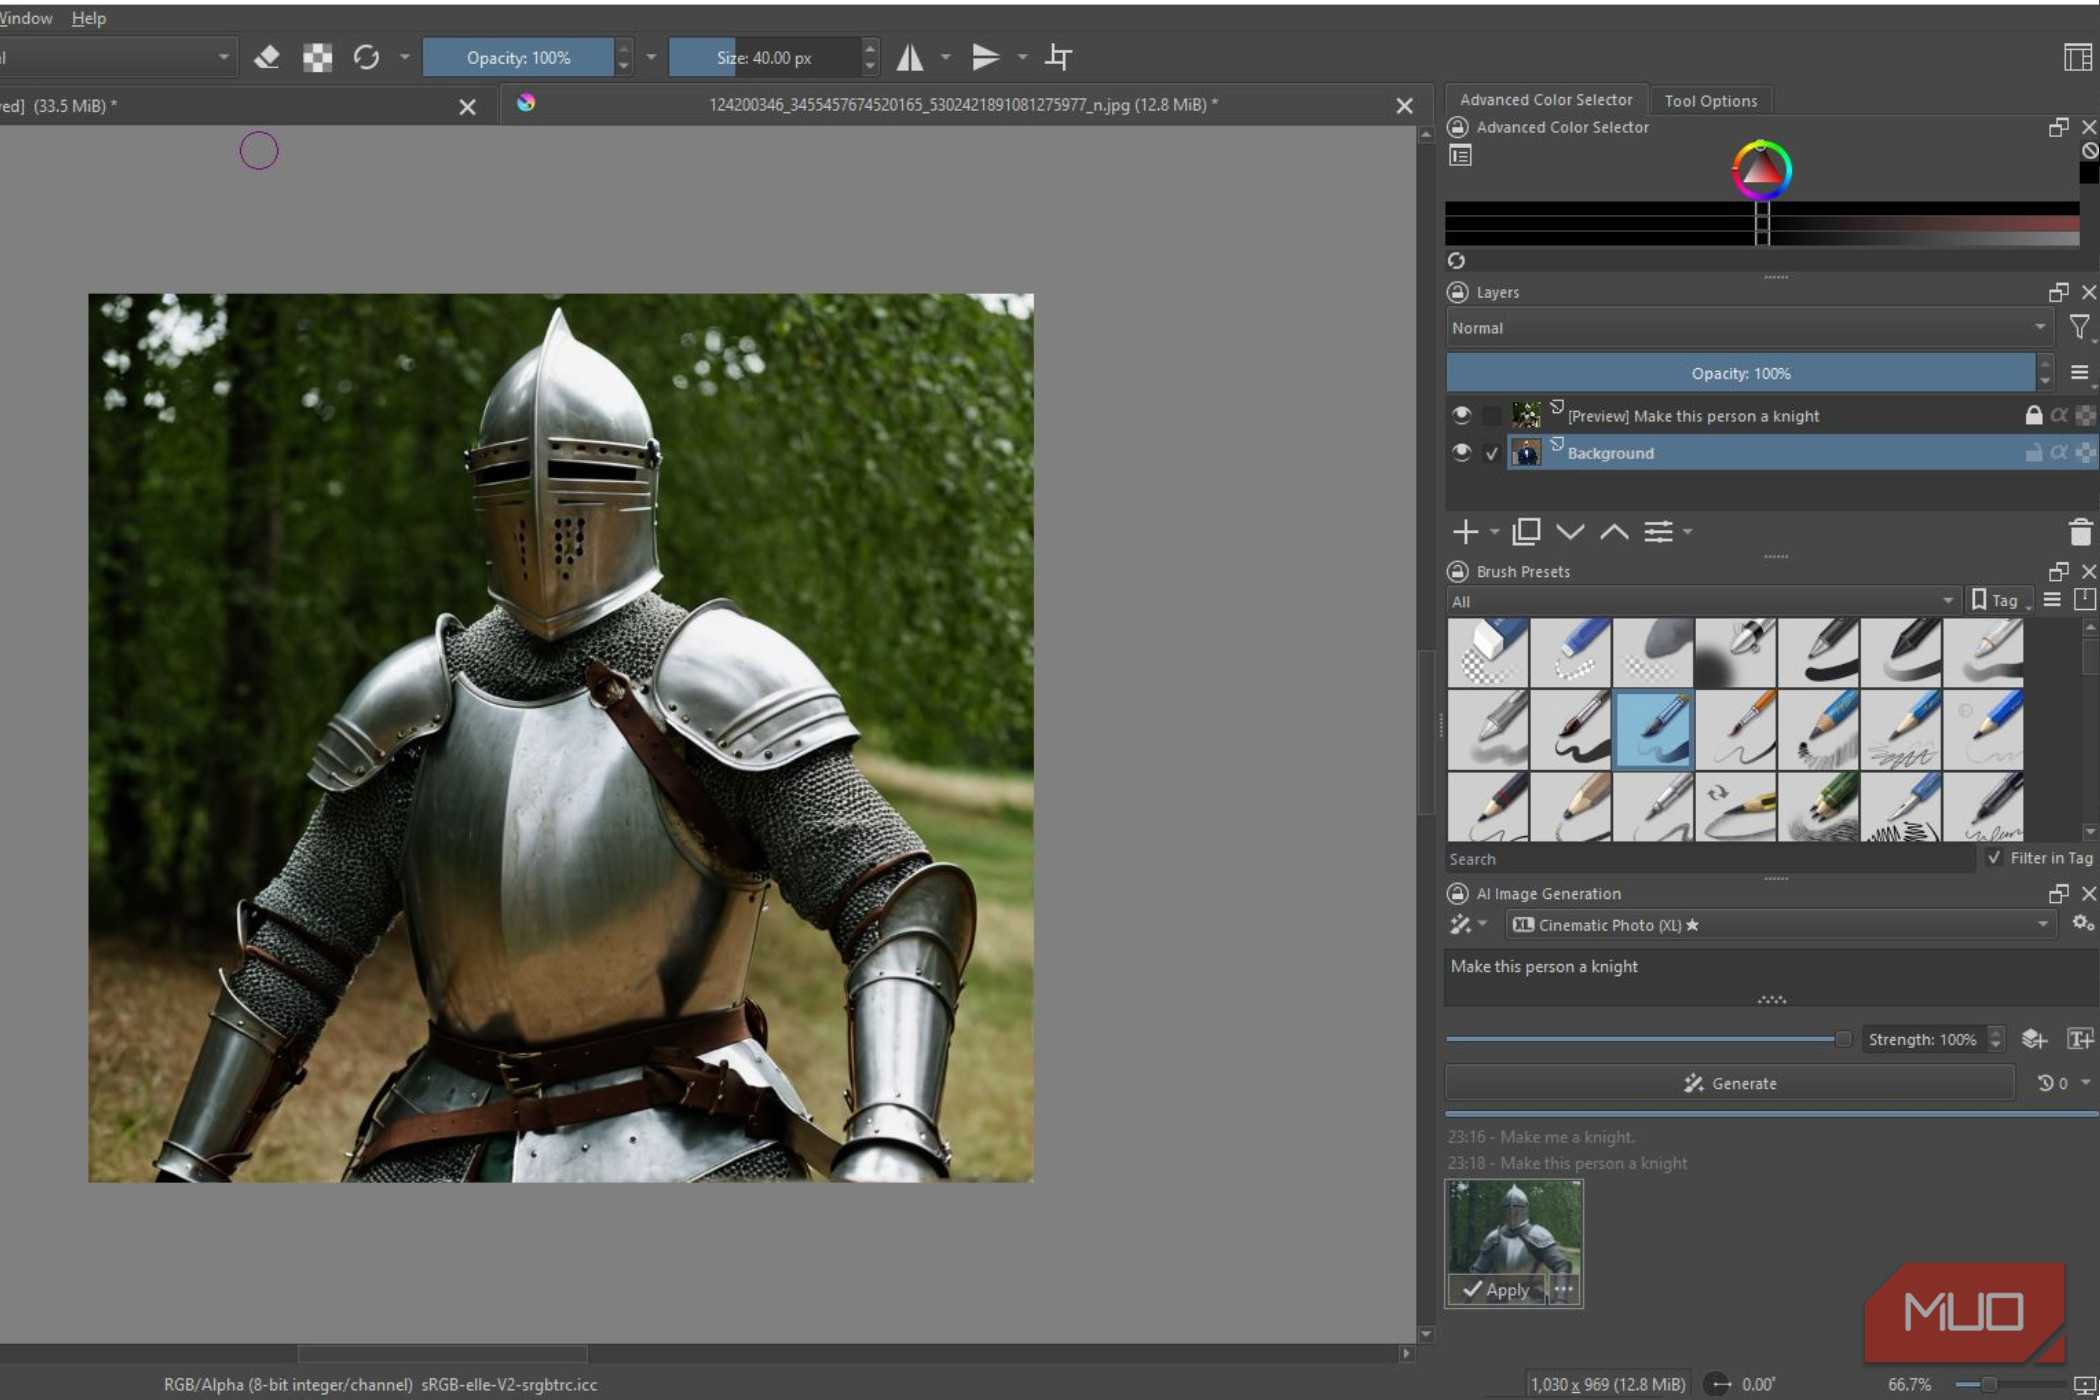Click the AI workspace wand icon

click(x=1460, y=924)
